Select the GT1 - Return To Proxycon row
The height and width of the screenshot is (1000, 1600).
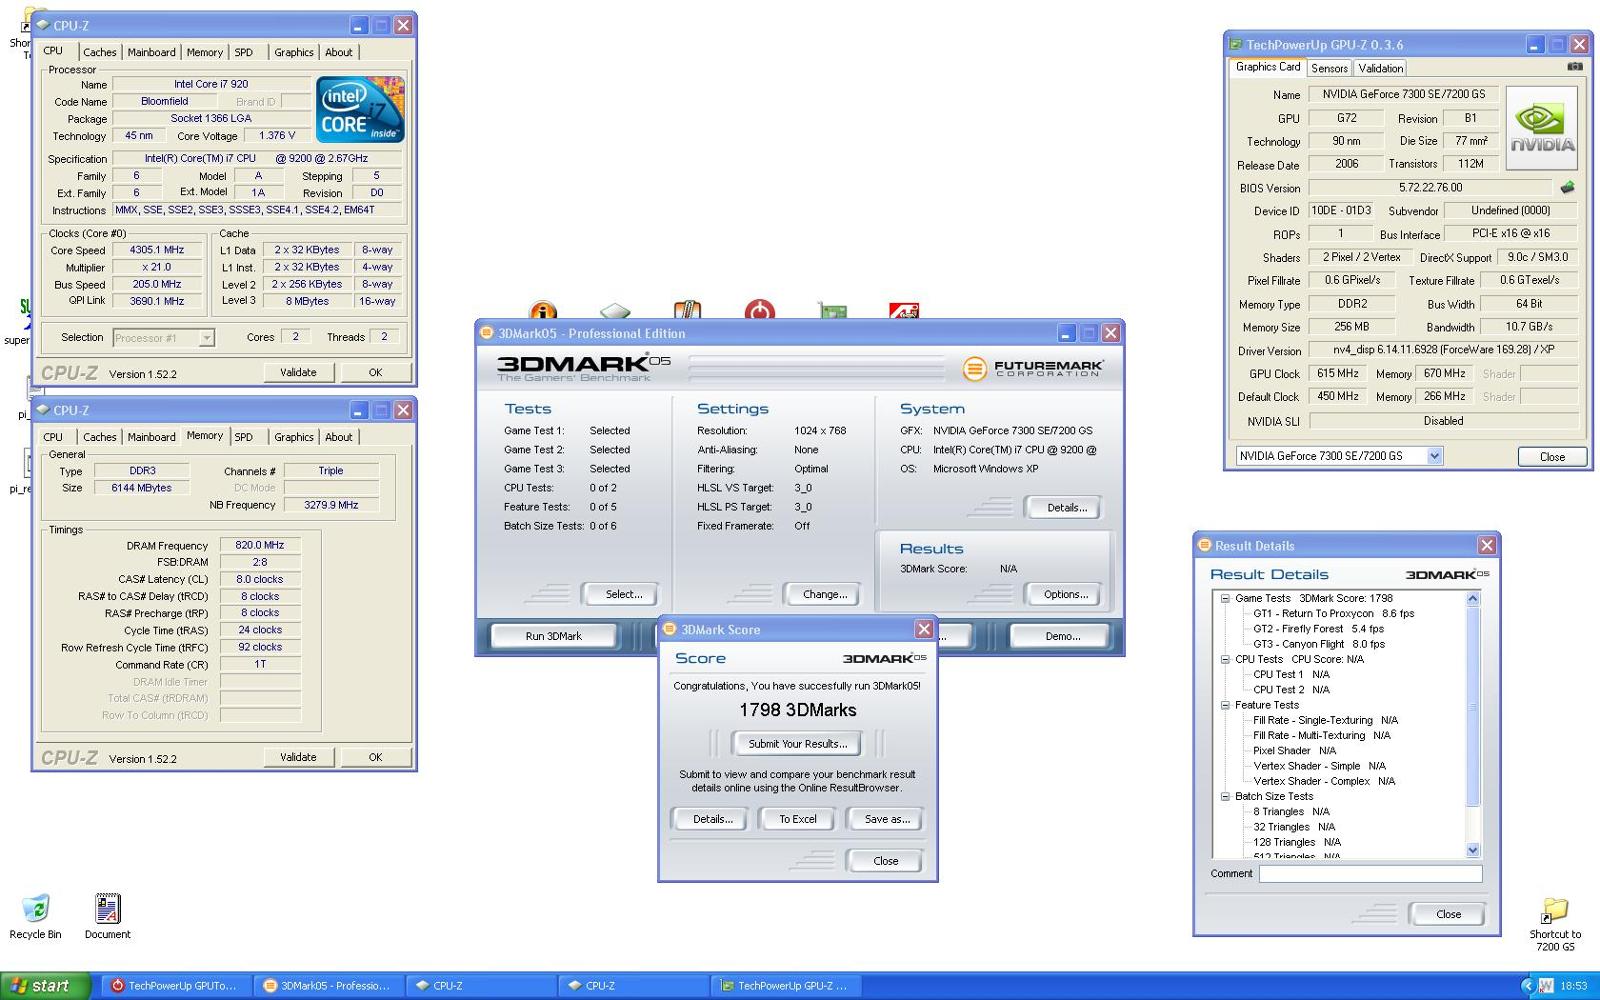pos(1333,614)
